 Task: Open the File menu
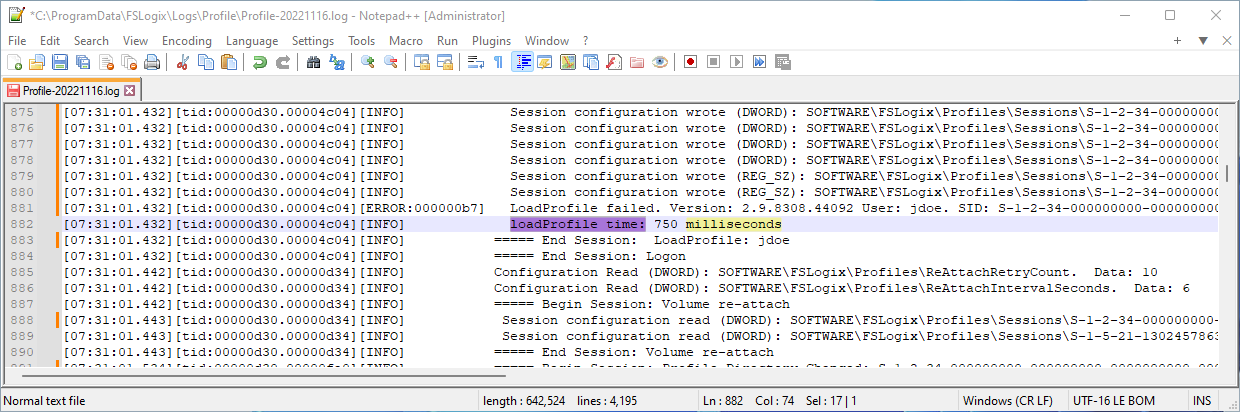(x=17, y=40)
